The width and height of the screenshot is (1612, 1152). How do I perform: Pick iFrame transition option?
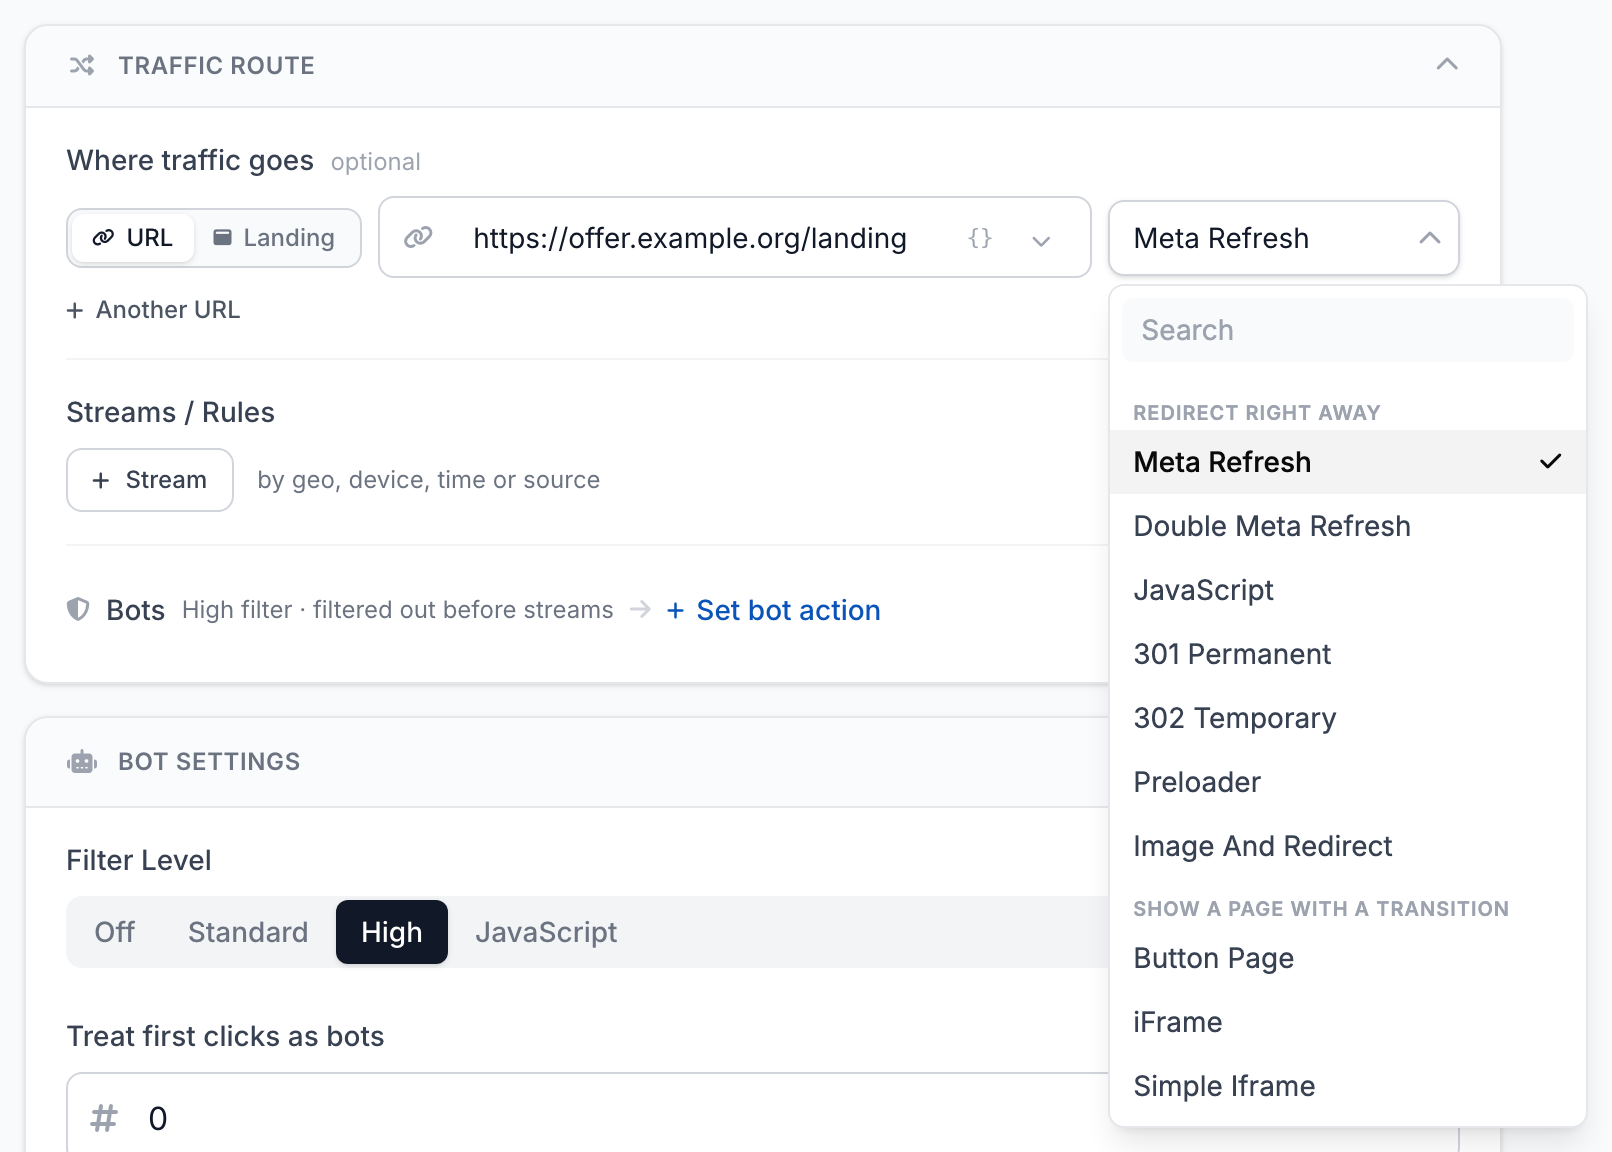point(1348,1022)
